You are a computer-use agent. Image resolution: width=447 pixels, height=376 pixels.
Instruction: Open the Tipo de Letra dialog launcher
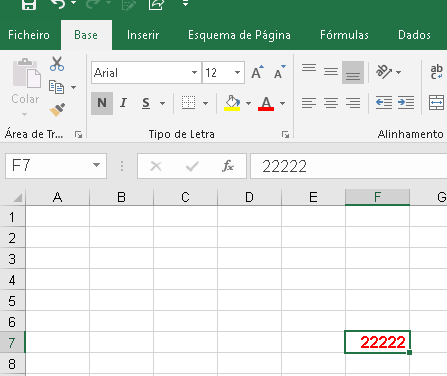tap(285, 134)
